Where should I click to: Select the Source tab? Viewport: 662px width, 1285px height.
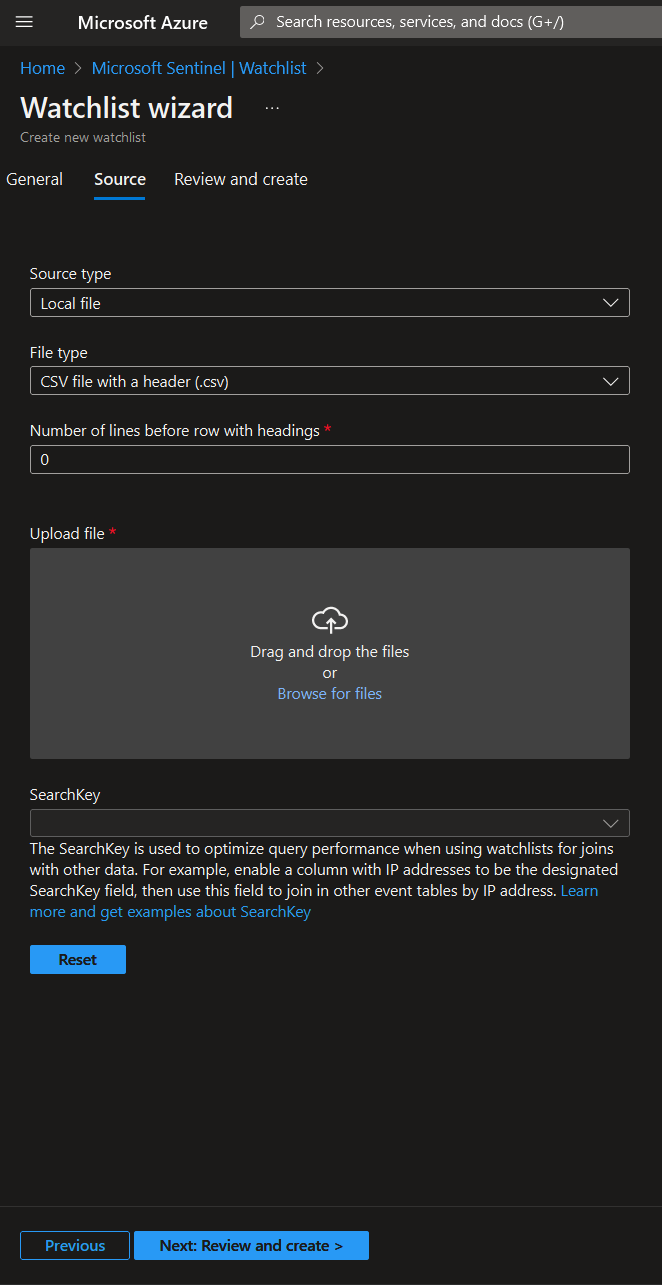tap(120, 179)
